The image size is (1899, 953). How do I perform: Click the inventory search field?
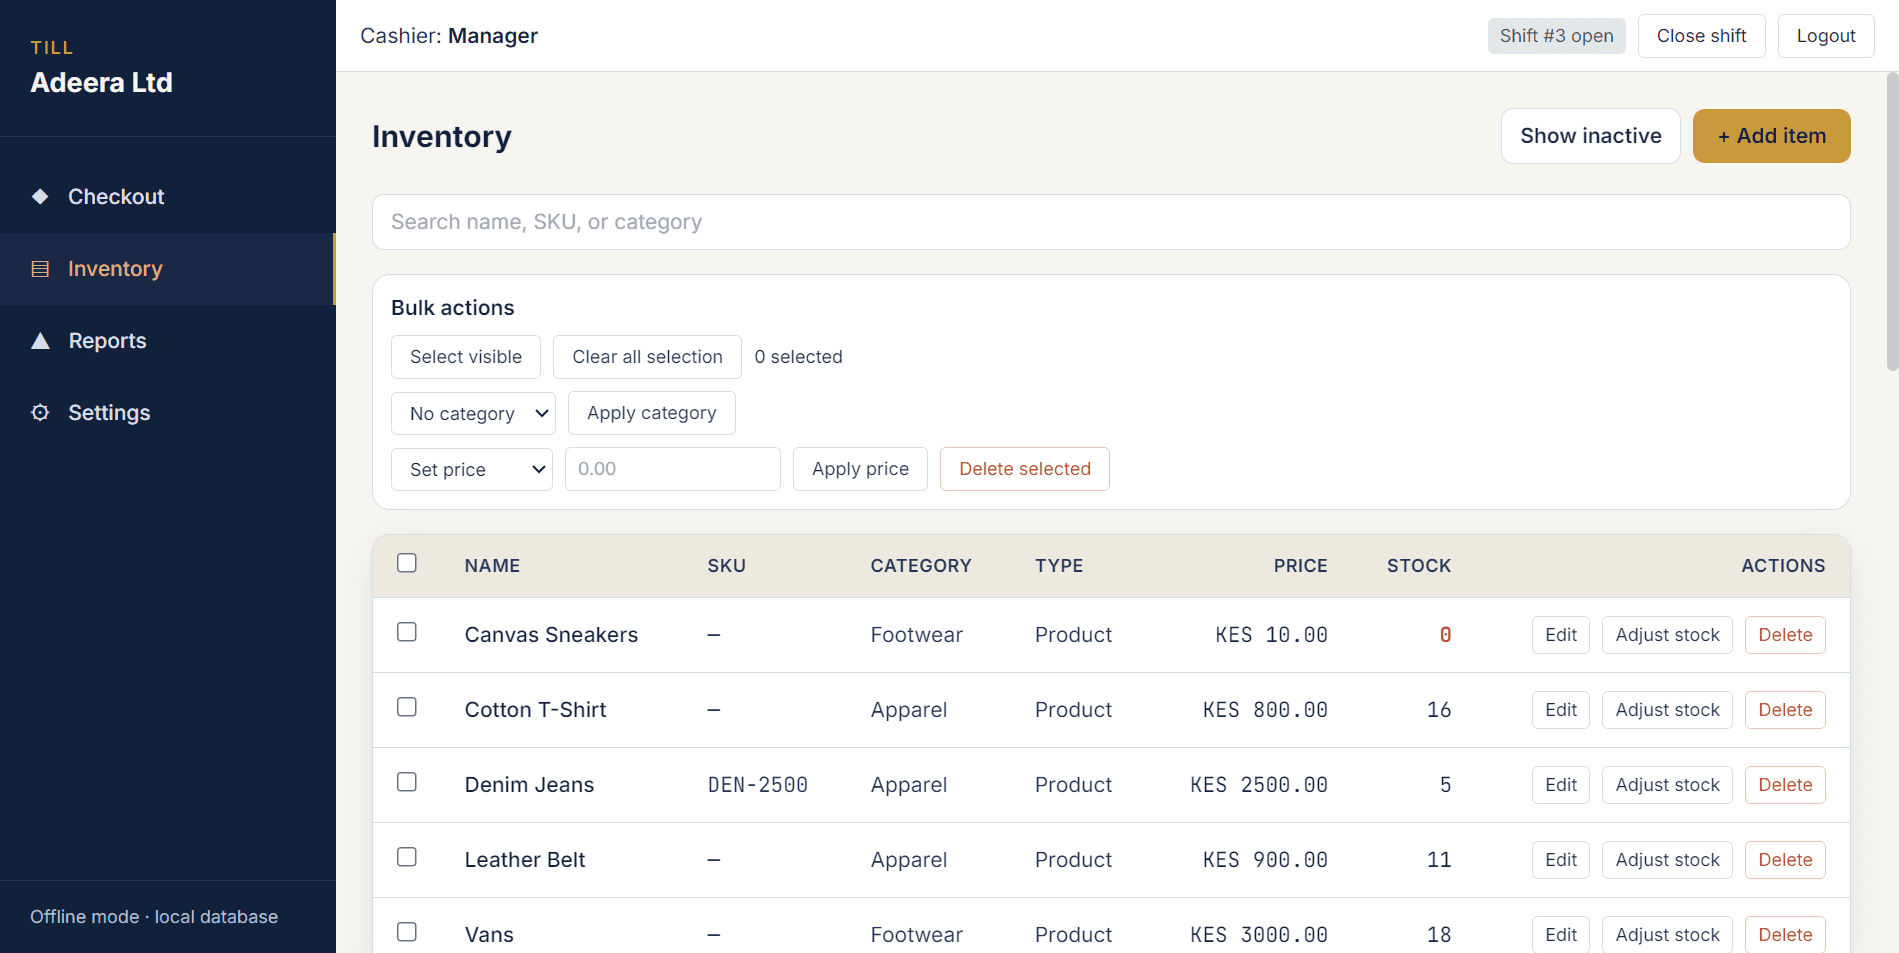pos(1111,222)
